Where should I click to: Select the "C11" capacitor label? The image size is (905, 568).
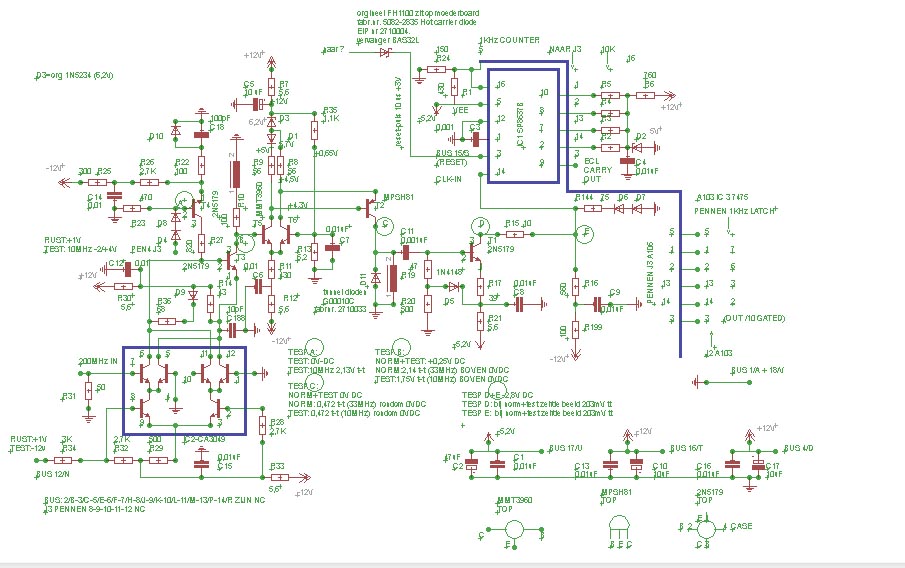(407, 231)
